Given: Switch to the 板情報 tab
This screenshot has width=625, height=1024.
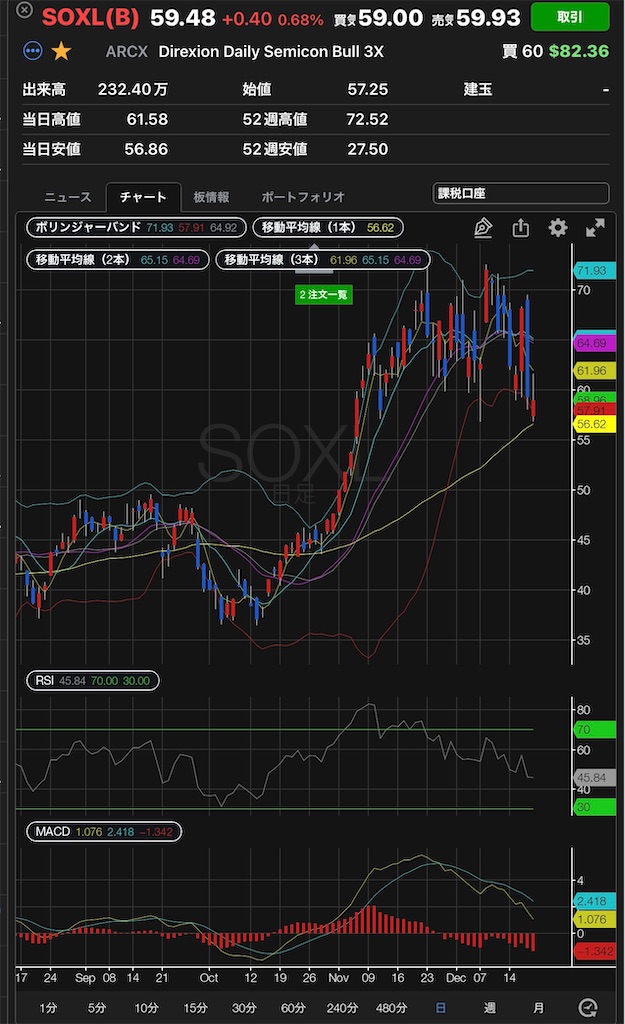Looking at the screenshot, I should (212, 197).
